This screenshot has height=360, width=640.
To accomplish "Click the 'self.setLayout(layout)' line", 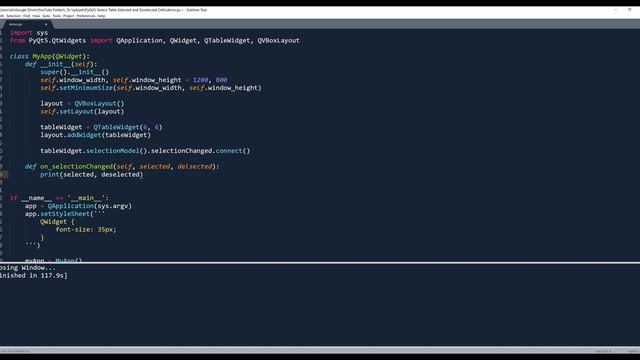I will [x=82, y=111].
